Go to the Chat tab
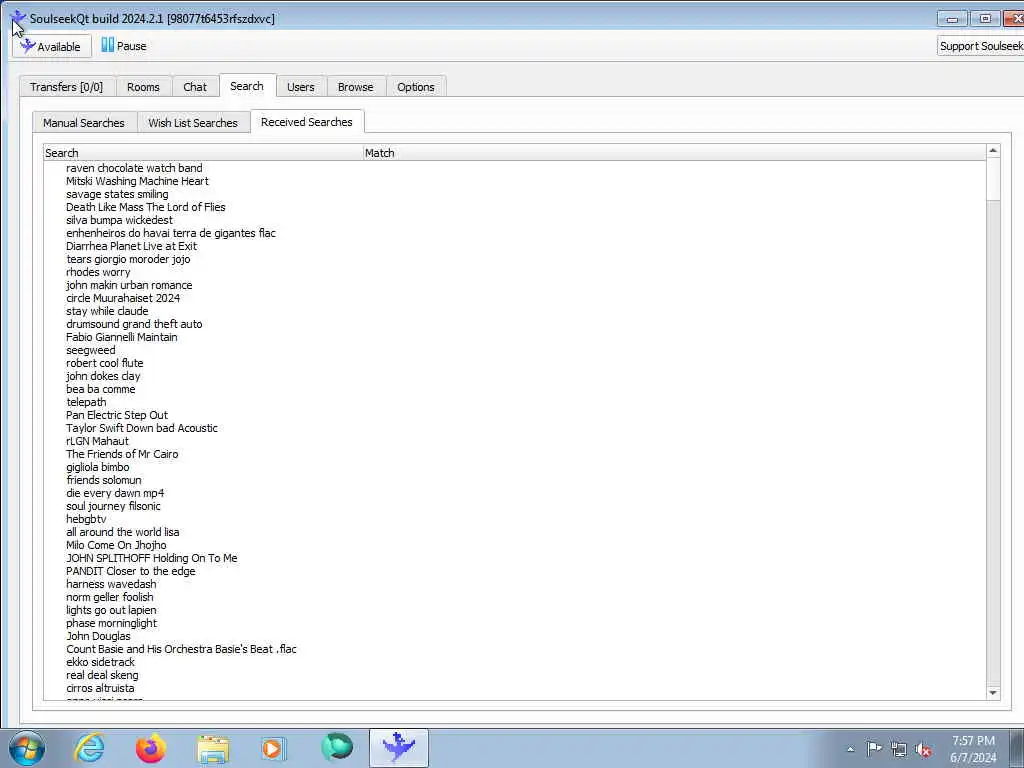The image size is (1024, 768). click(195, 87)
